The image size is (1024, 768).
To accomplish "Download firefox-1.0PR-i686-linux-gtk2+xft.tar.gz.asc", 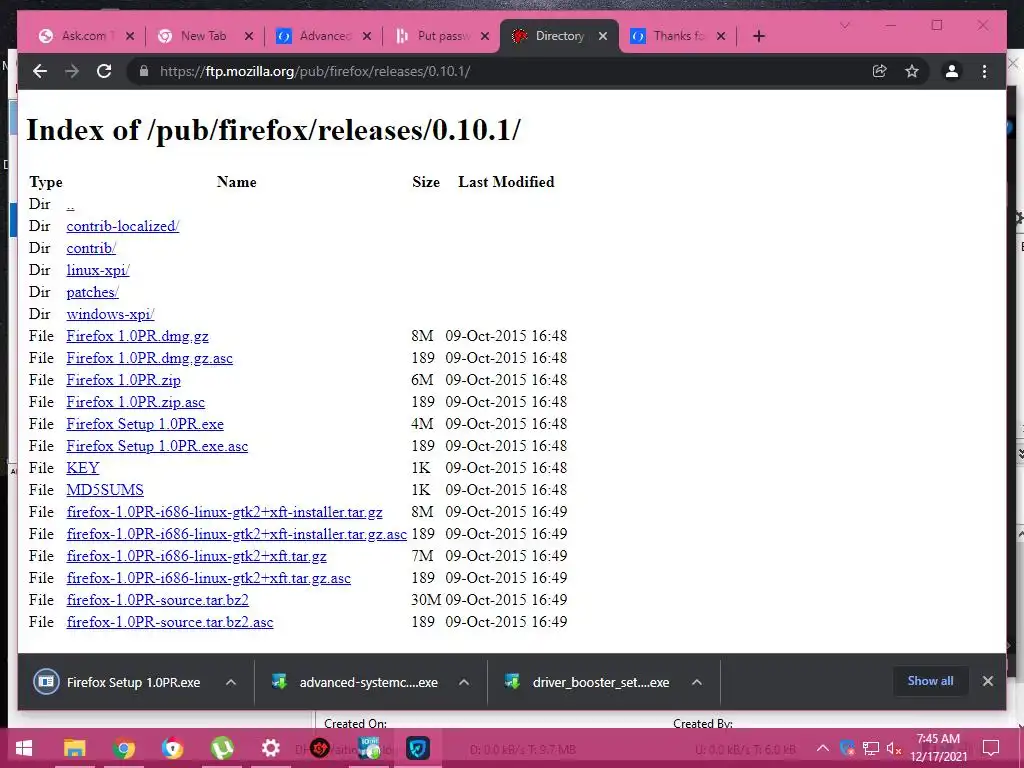I will click(x=208, y=578).
